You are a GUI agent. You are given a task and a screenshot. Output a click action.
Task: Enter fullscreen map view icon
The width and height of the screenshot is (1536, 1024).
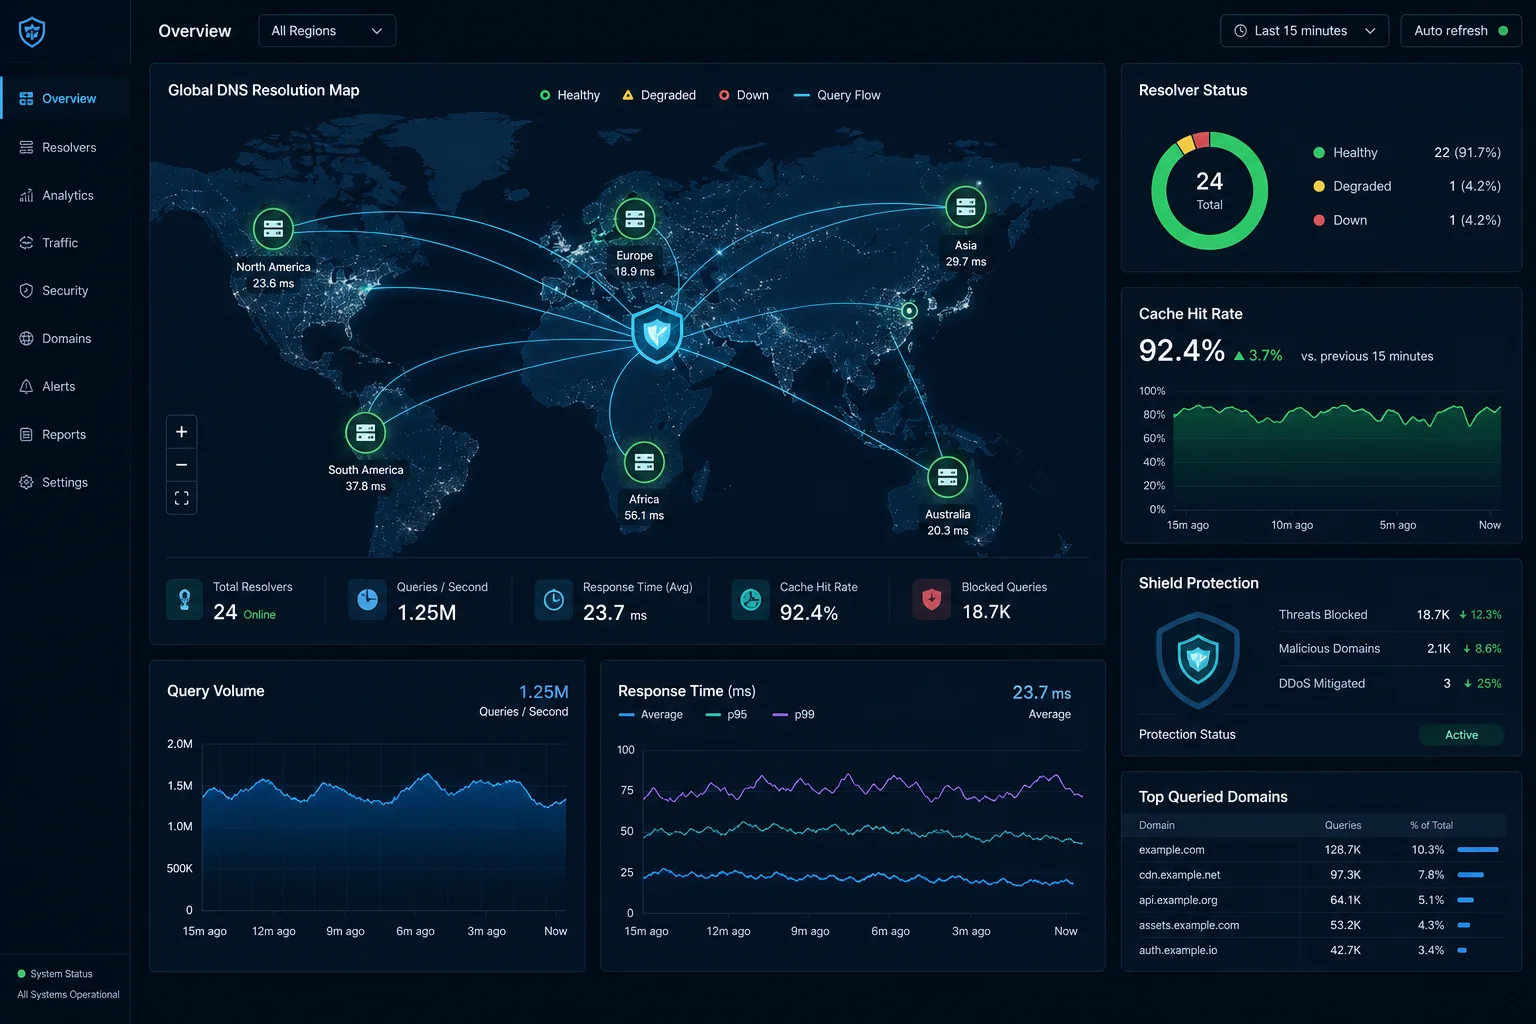(x=181, y=498)
